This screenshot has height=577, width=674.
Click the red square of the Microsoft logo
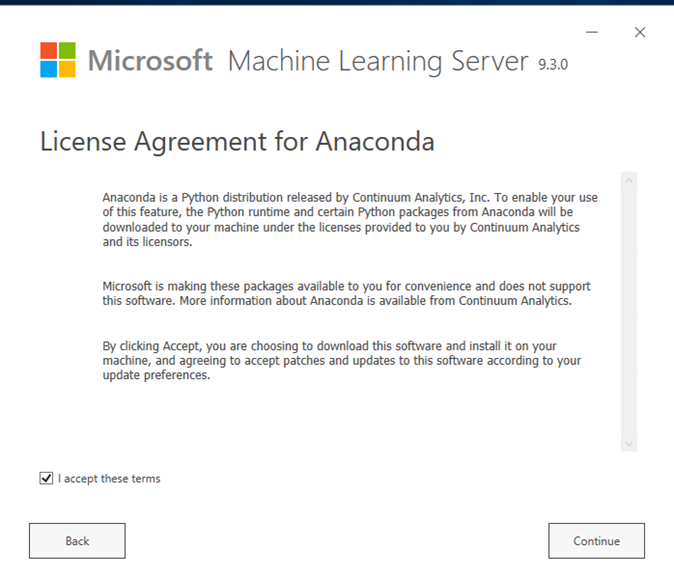point(49,50)
